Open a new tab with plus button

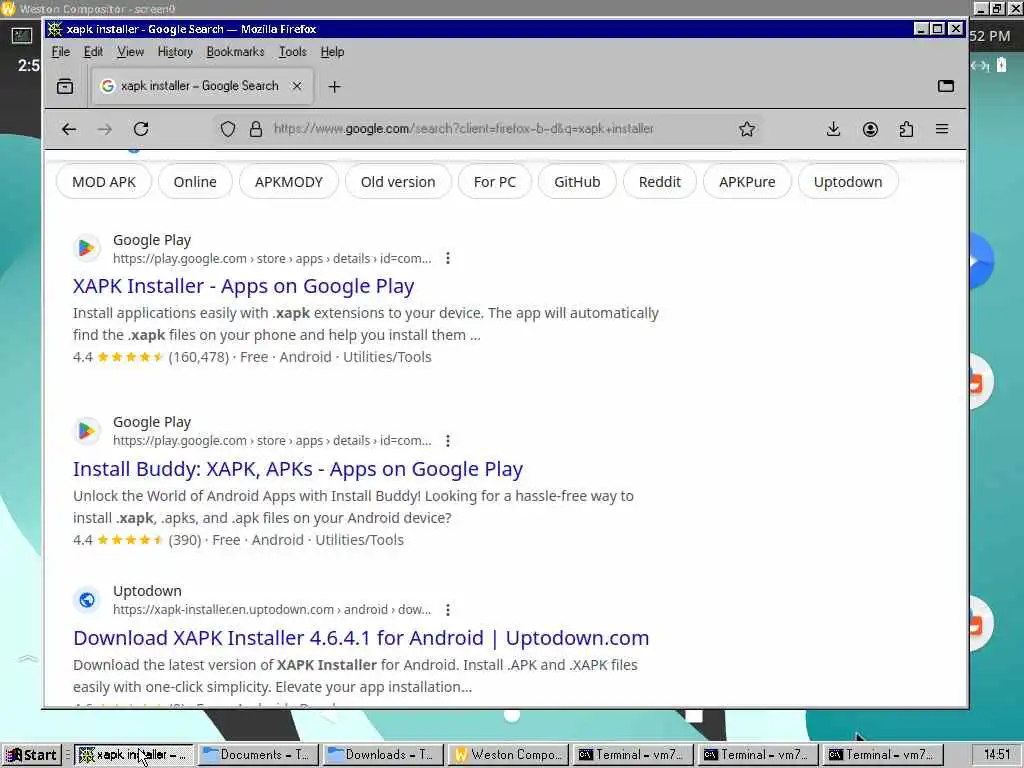334,87
